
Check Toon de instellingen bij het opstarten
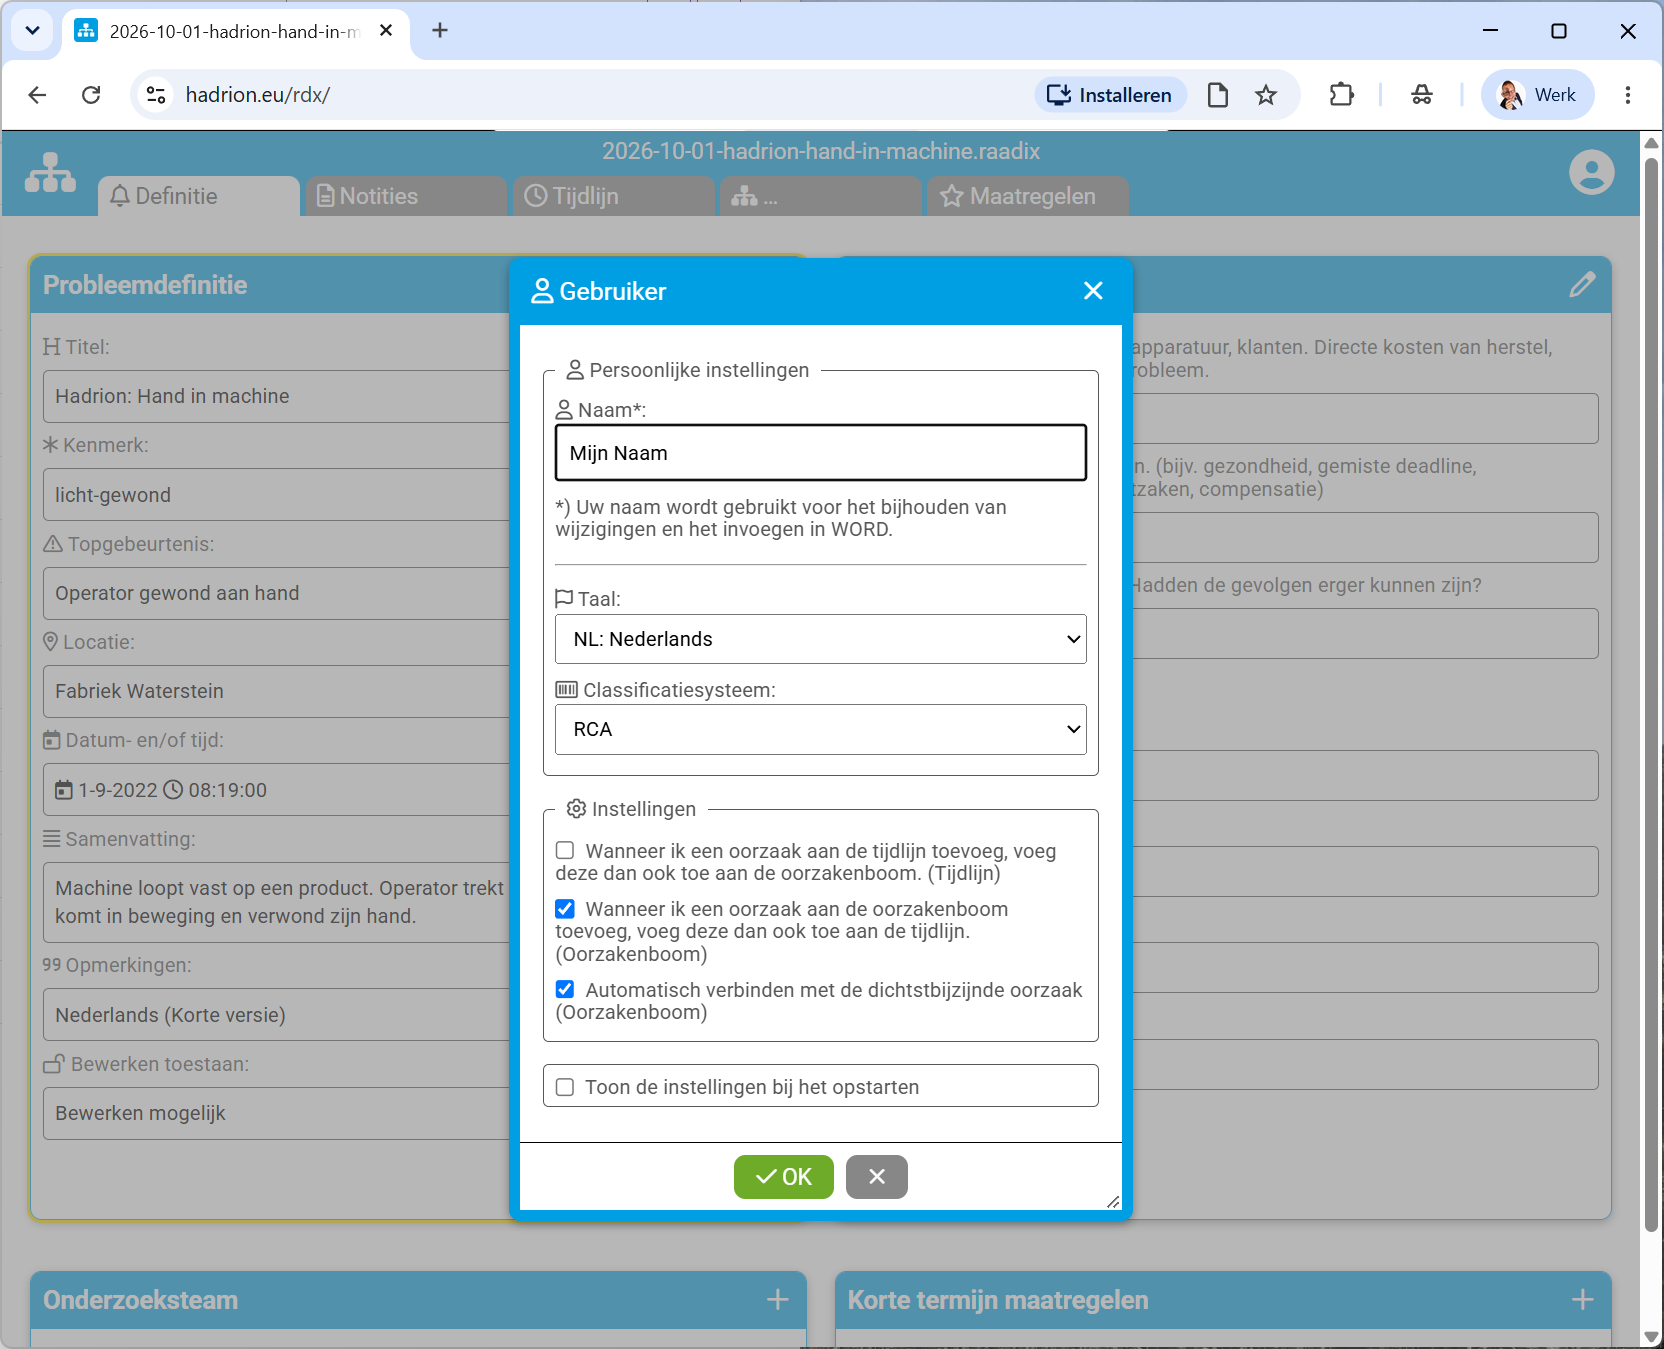pyautogui.click(x=565, y=1087)
